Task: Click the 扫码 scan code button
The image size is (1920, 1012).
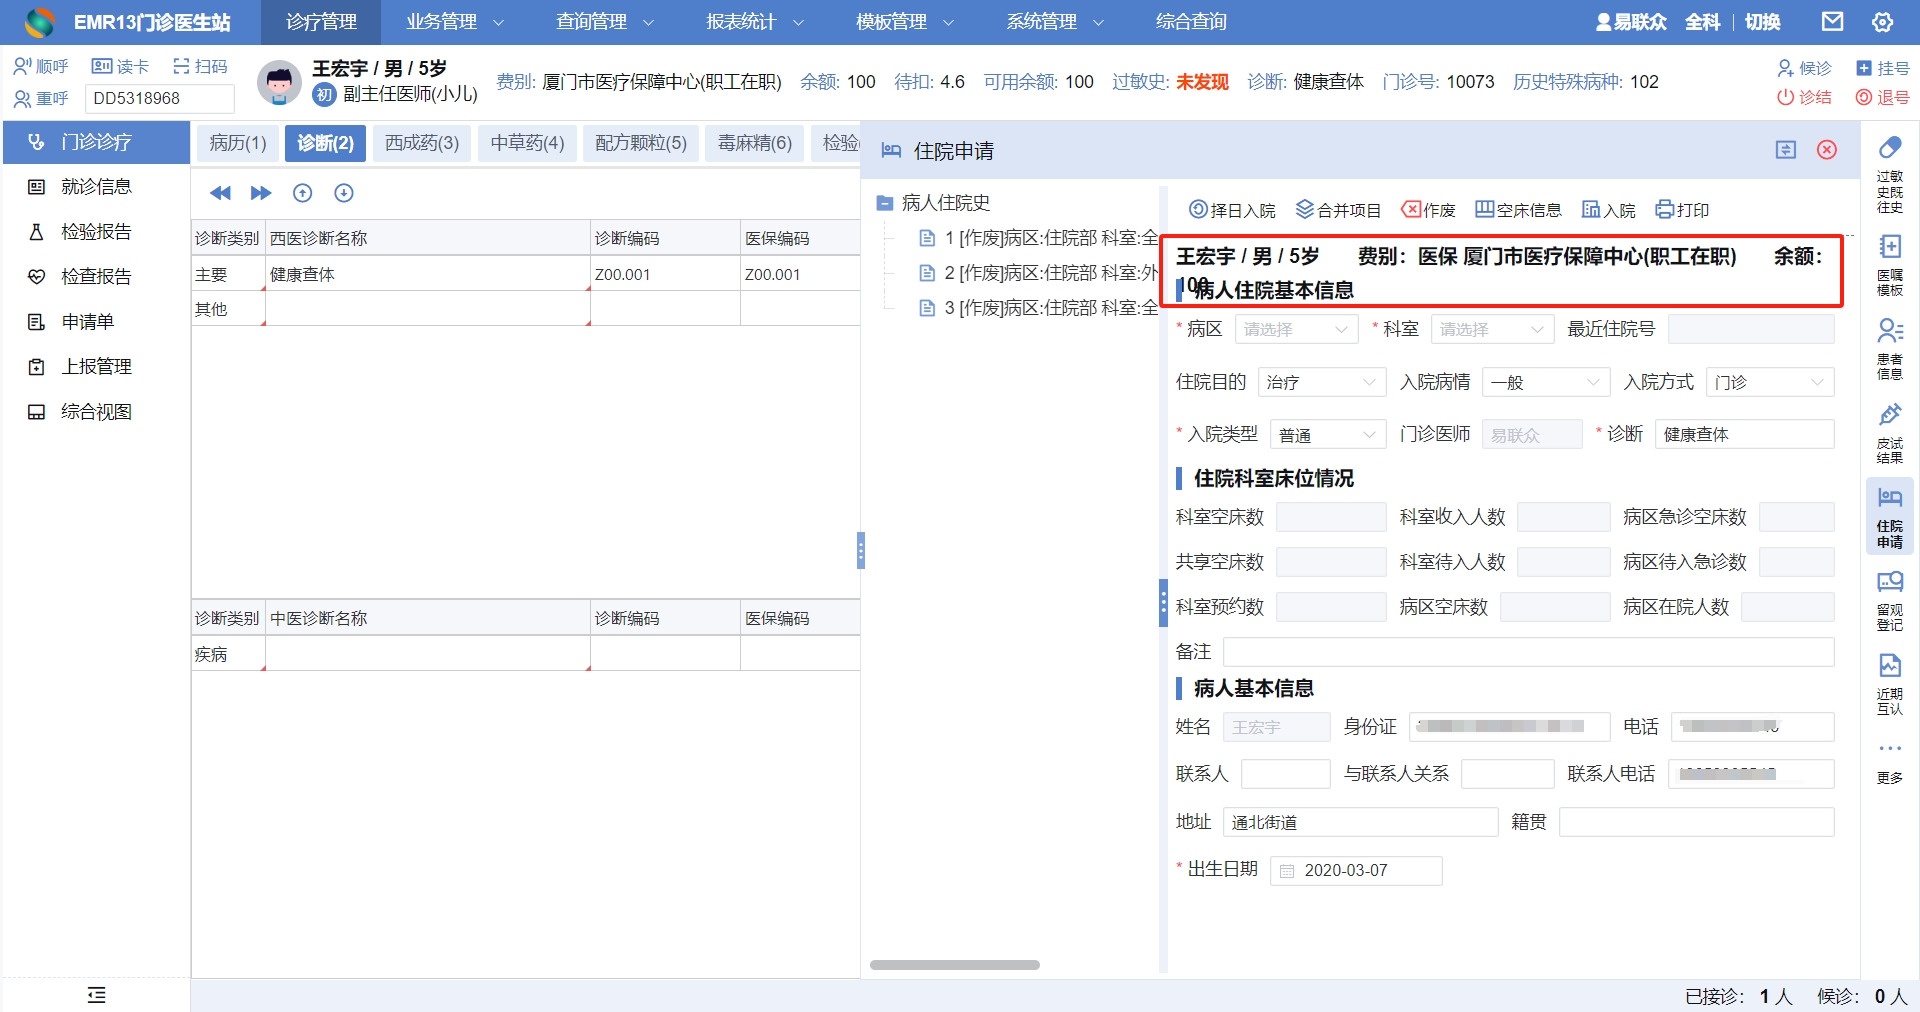Action: pyautogui.click(x=200, y=66)
